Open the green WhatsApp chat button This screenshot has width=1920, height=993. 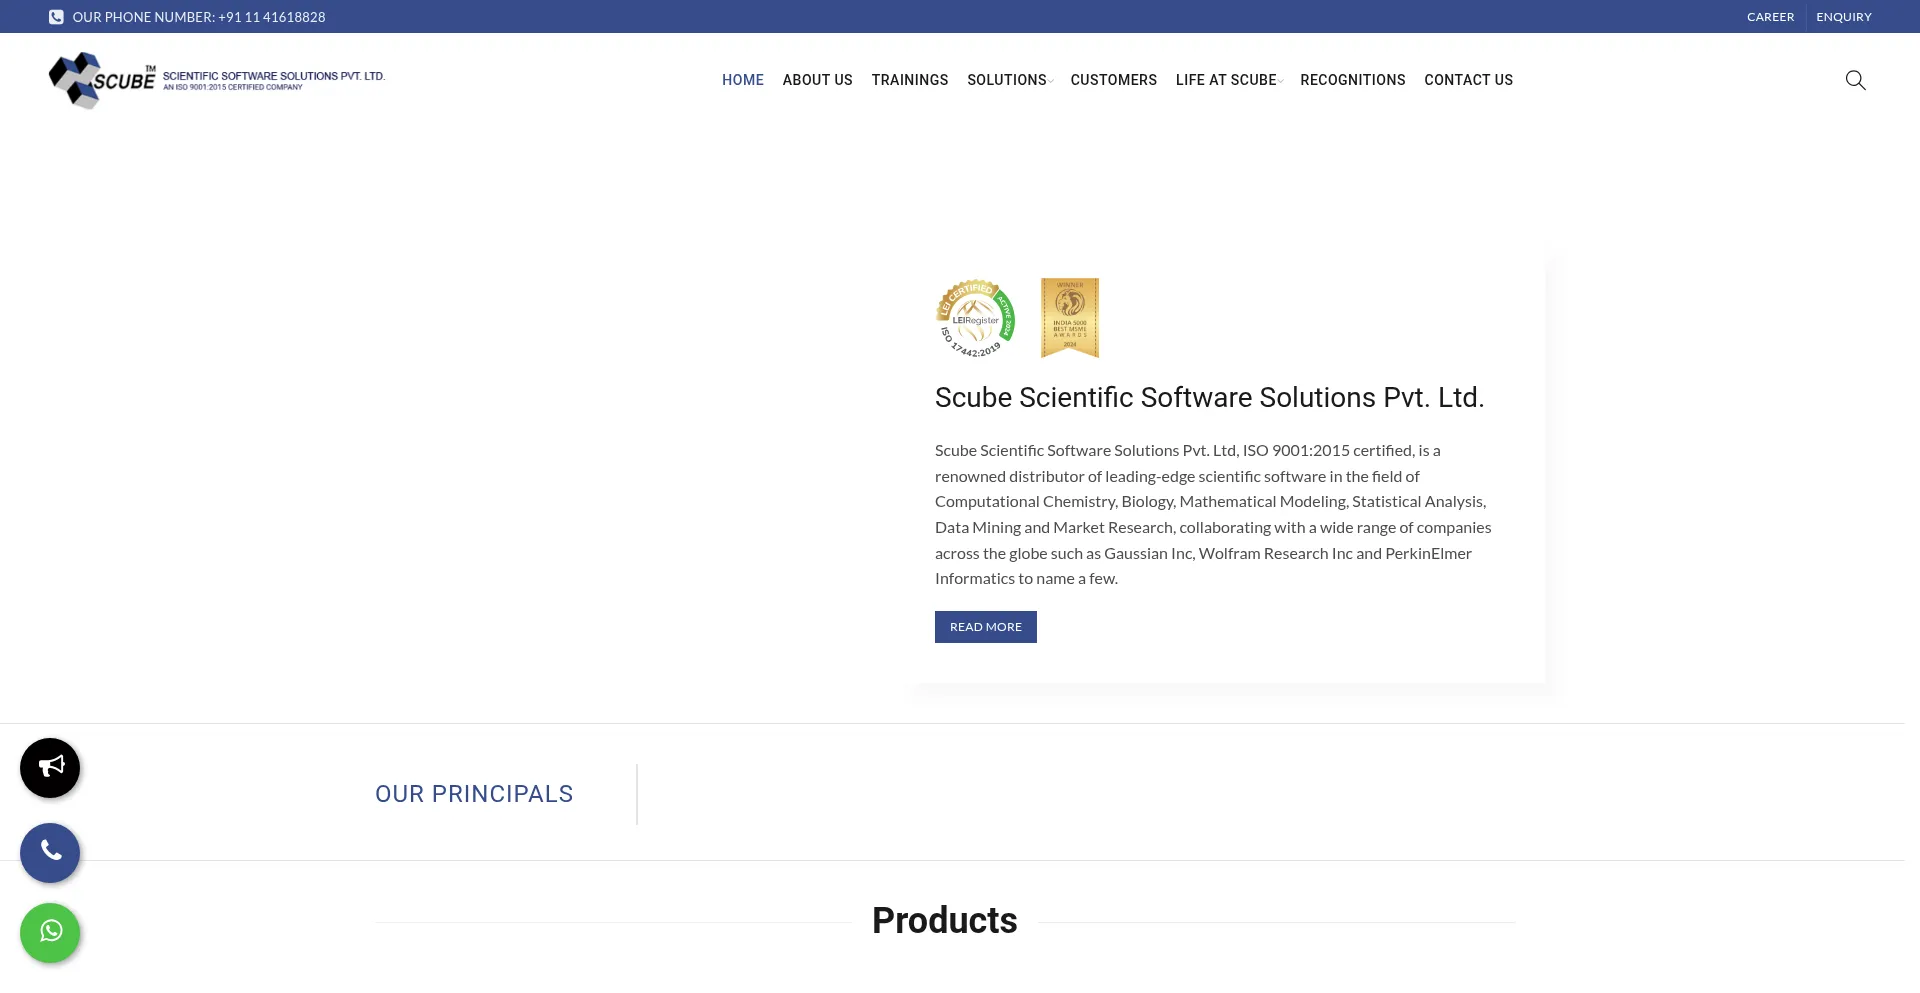click(50, 933)
